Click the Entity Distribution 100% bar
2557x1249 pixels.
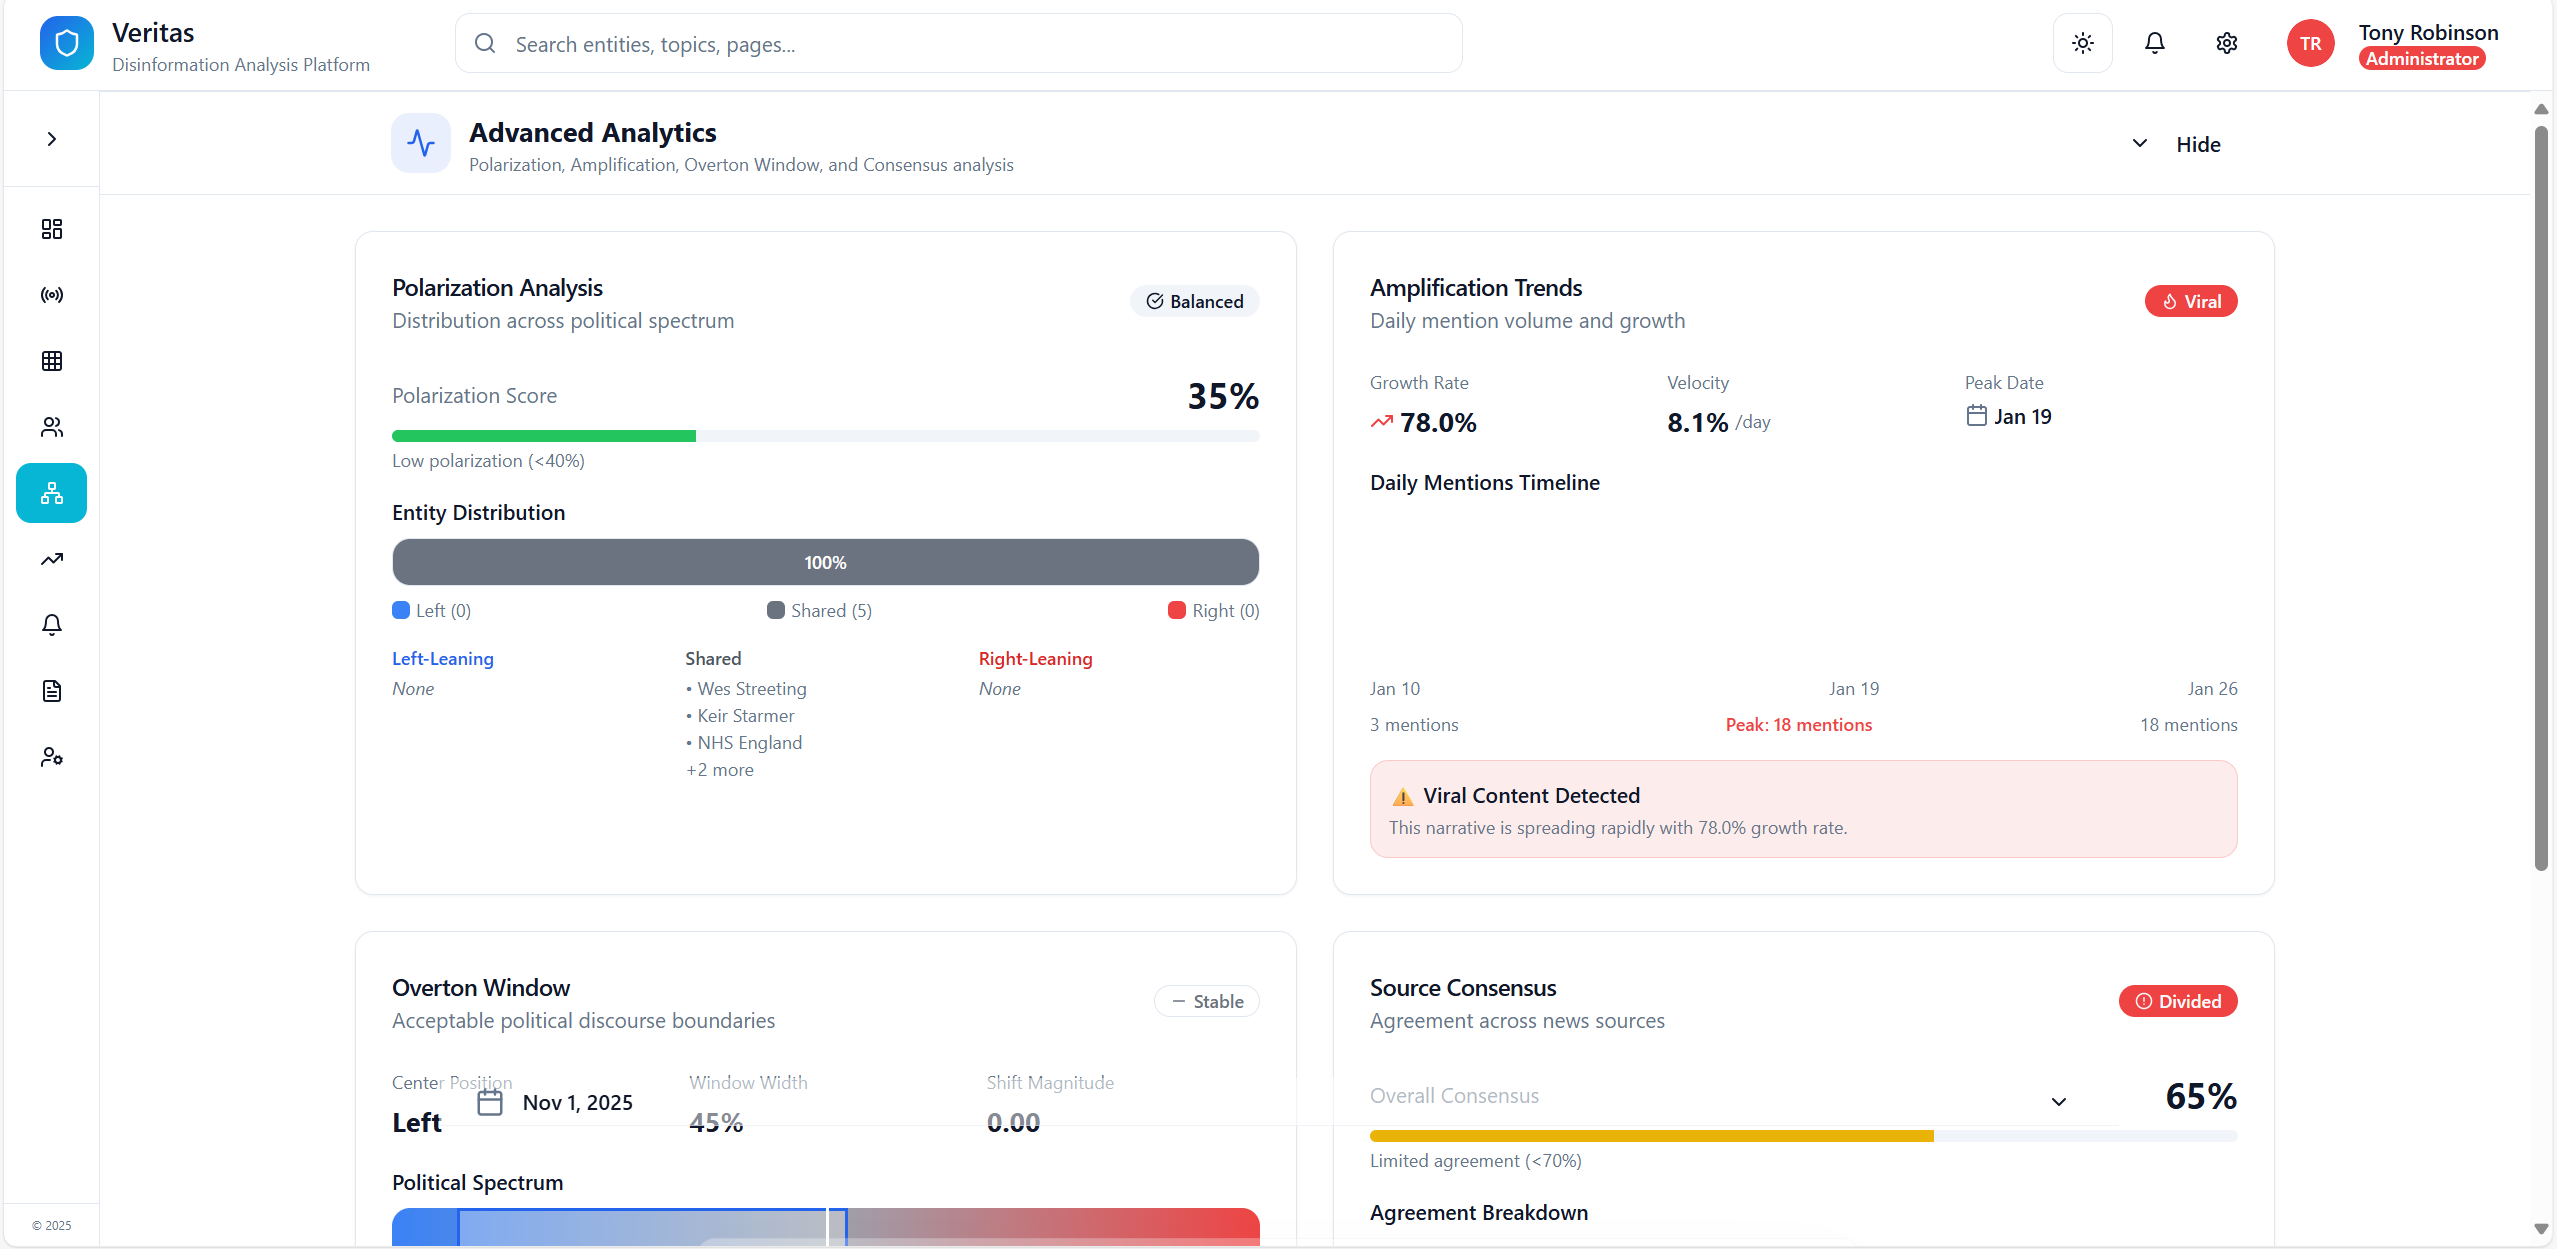tap(825, 562)
